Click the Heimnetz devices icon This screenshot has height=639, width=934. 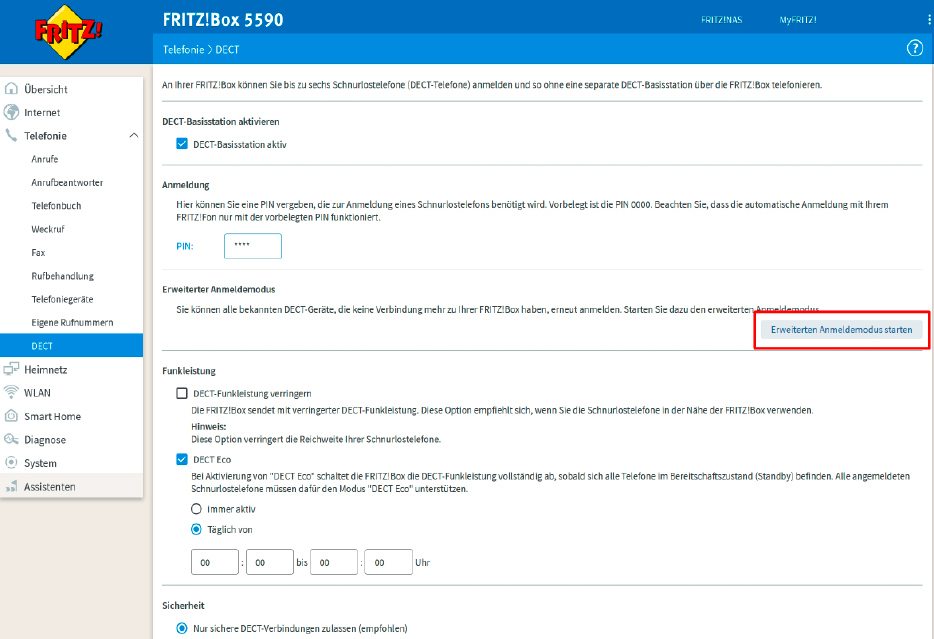pyautogui.click(x=11, y=369)
